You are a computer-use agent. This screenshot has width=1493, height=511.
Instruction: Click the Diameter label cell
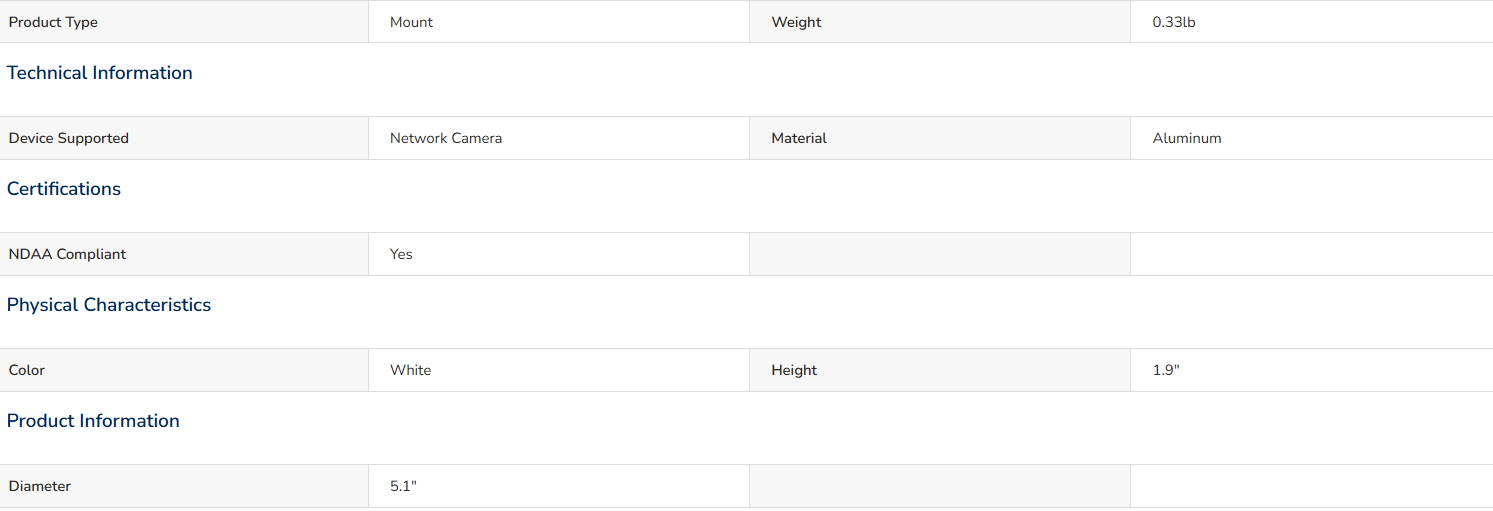click(x=184, y=486)
